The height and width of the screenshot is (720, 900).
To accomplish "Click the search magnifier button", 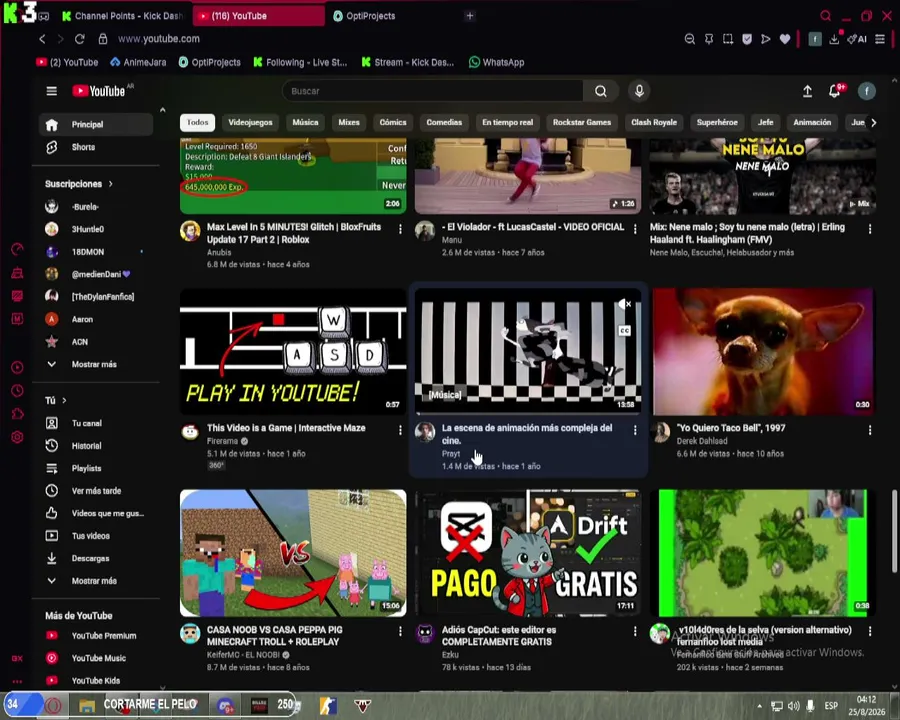I will click(600, 91).
